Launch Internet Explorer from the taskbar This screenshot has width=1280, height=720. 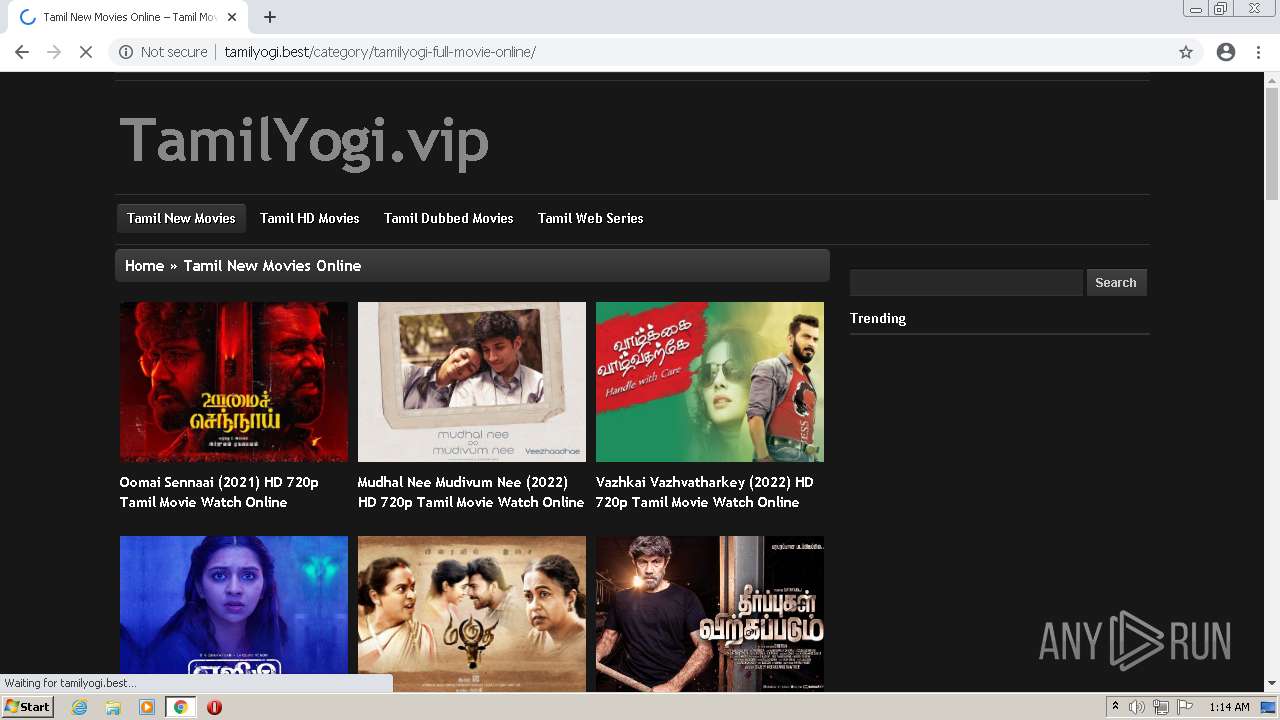[80, 707]
